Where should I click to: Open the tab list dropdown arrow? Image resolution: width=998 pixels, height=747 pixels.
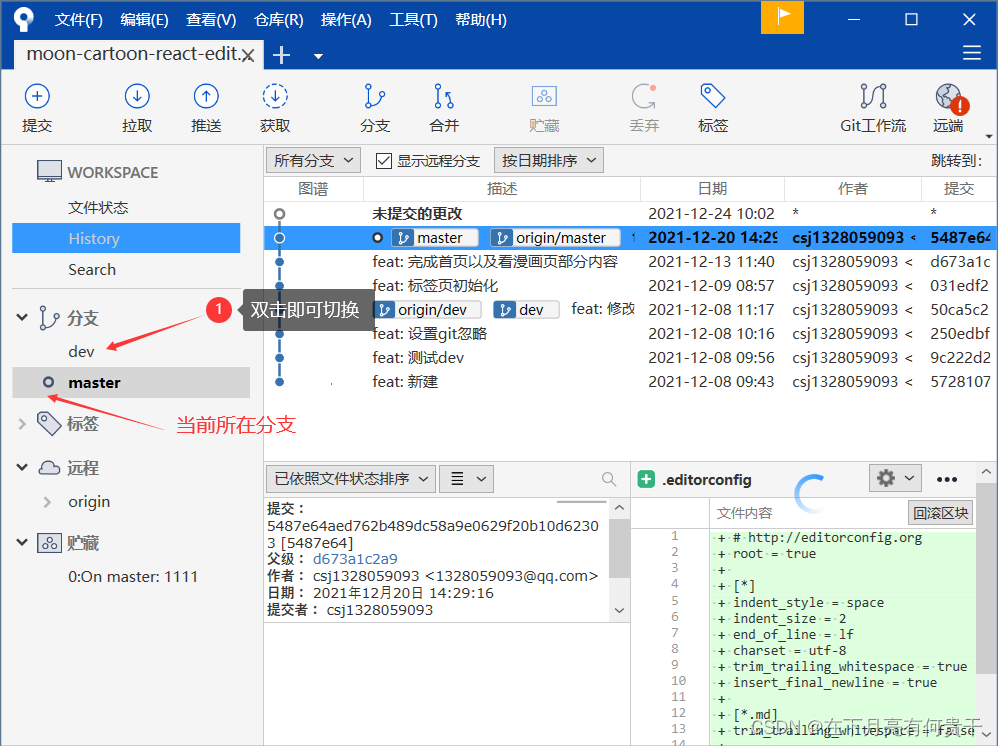click(318, 57)
